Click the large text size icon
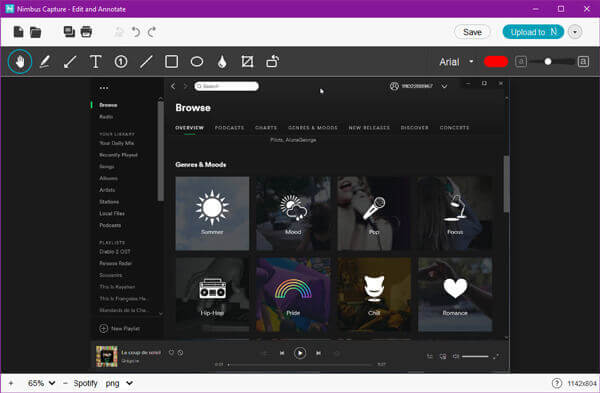 (583, 61)
